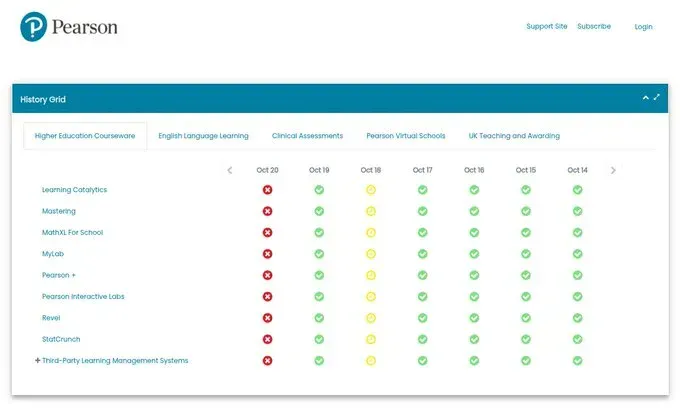Click MathXL For School green icon for Oct 16
This screenshot has width=680, height=413.
474,233
